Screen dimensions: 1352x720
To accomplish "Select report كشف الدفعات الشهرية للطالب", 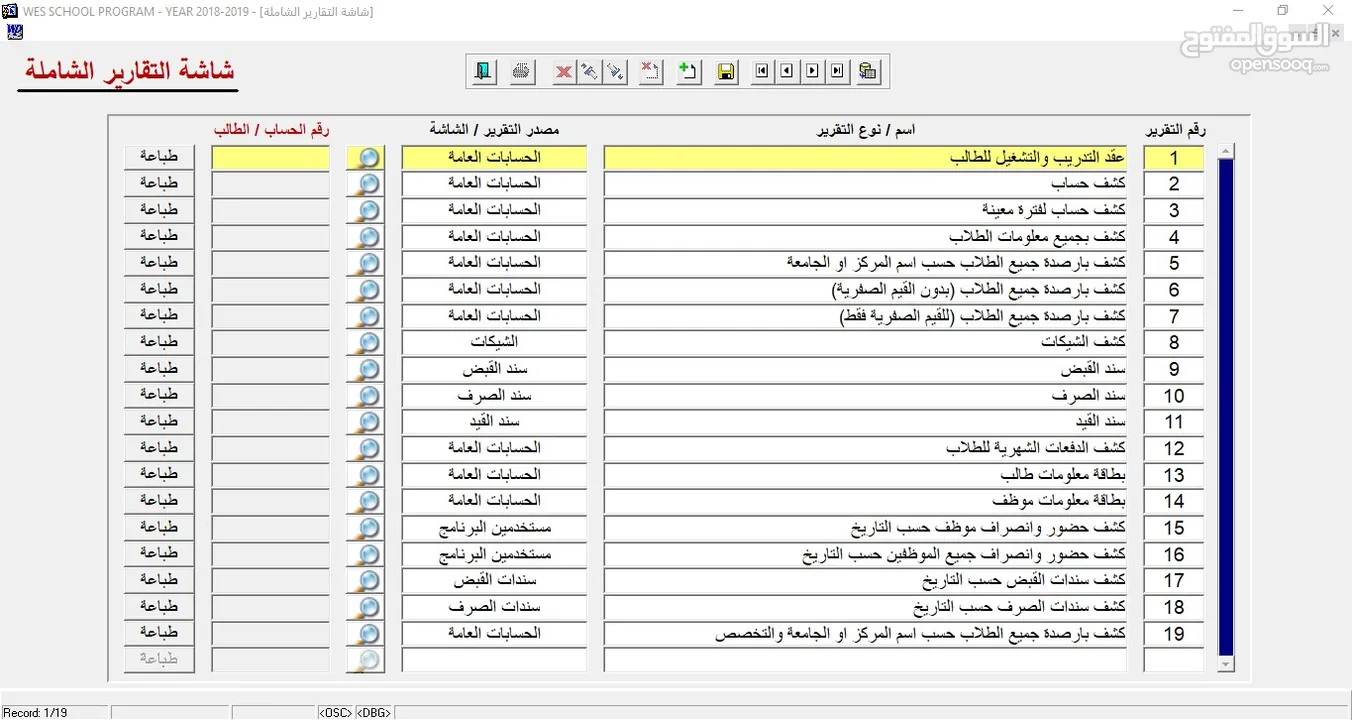I will [x=866, y=448].
